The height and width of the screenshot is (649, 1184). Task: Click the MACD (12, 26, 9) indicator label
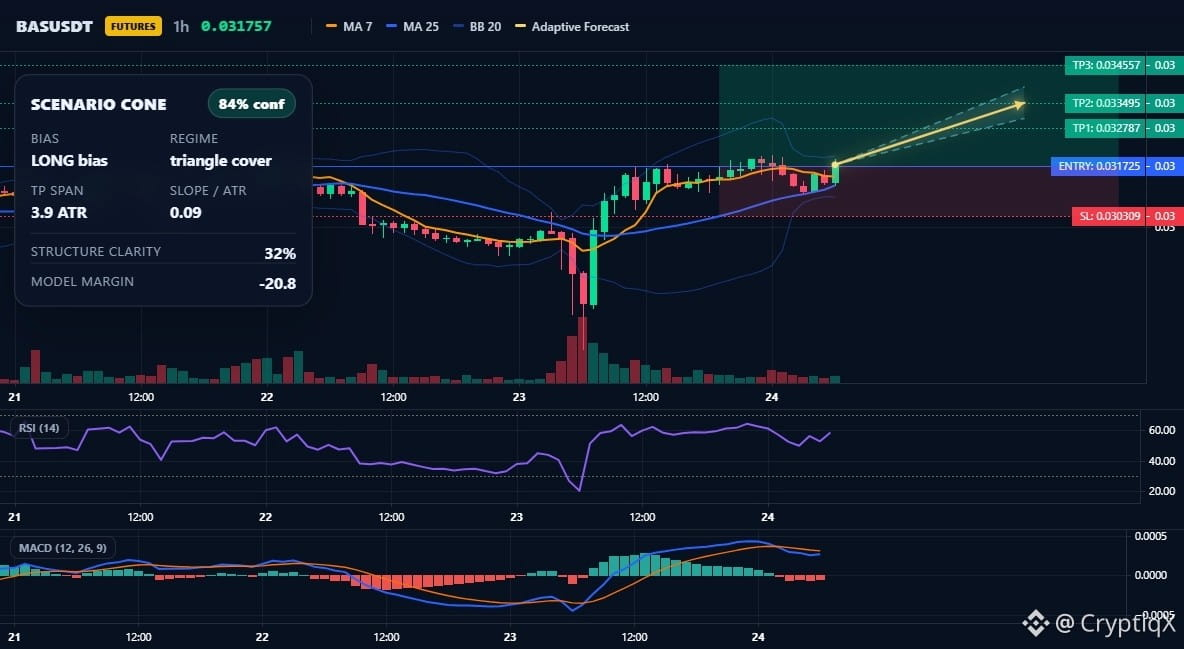pos(63,548)
